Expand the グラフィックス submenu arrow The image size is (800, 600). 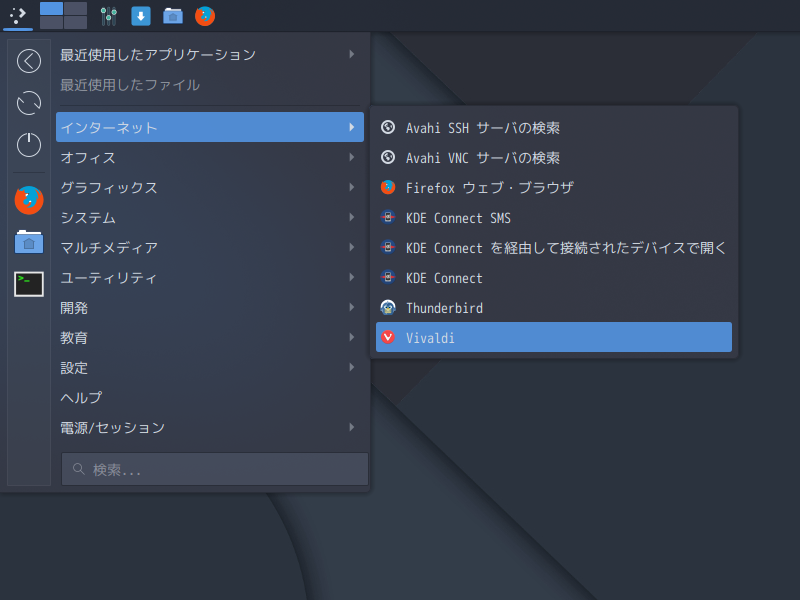tap(352, 187)
